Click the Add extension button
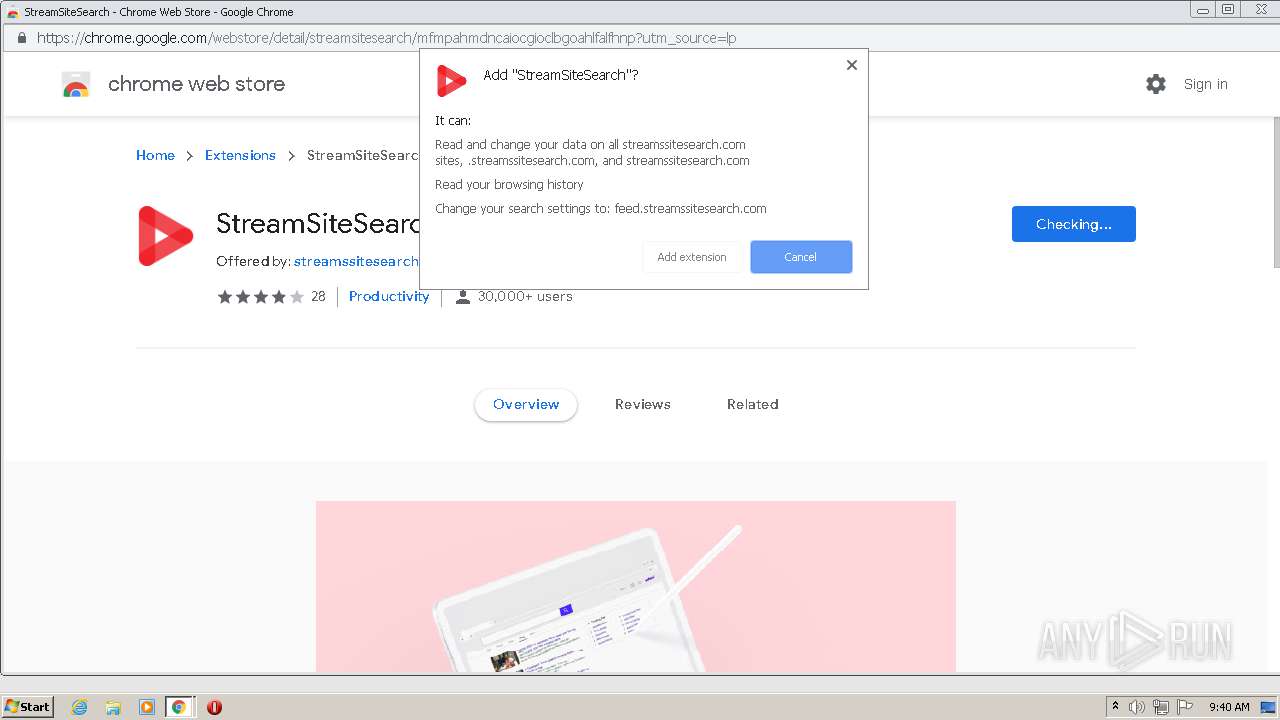This screenshot has width=1280, height=720. click(x=692, y=257)
